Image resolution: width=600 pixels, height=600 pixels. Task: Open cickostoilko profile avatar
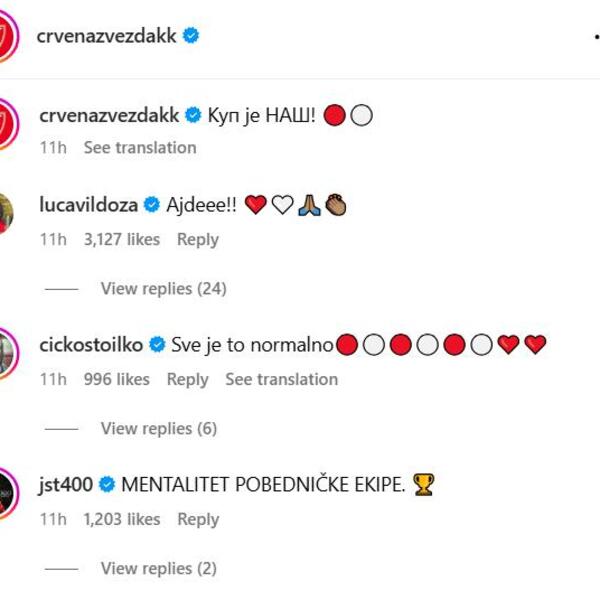(x=8, y=352)
